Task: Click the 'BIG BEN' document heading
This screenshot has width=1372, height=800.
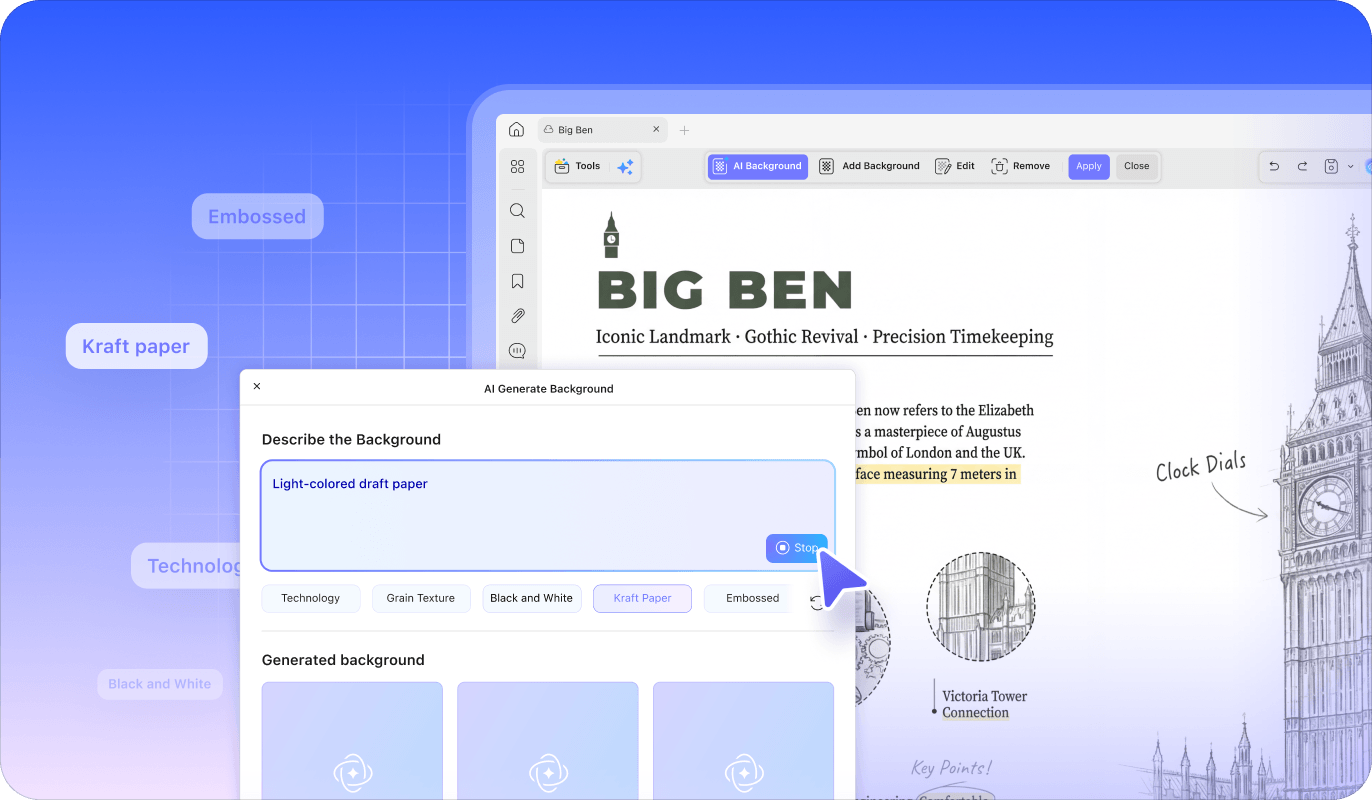Action: coord(724,290)
